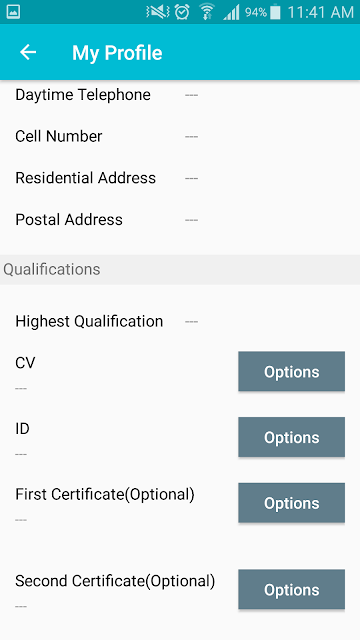Tap the alarm clock status icon
Image resolution: width=360 pixels, height=640 pixels.
tap(182, 12)
